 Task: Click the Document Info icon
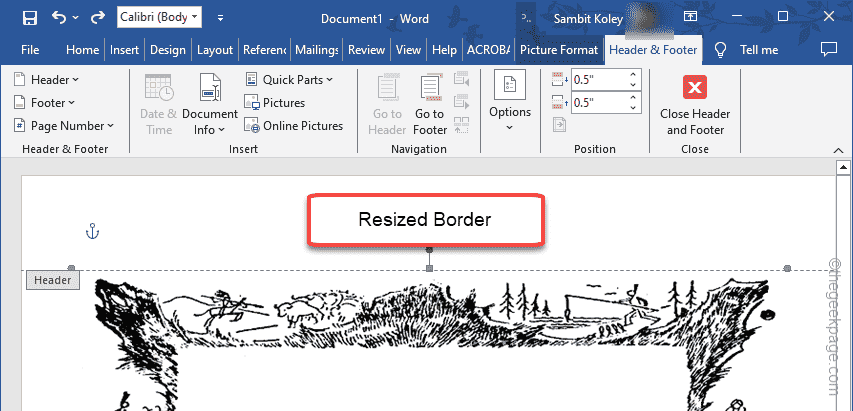tap(210, 104)
